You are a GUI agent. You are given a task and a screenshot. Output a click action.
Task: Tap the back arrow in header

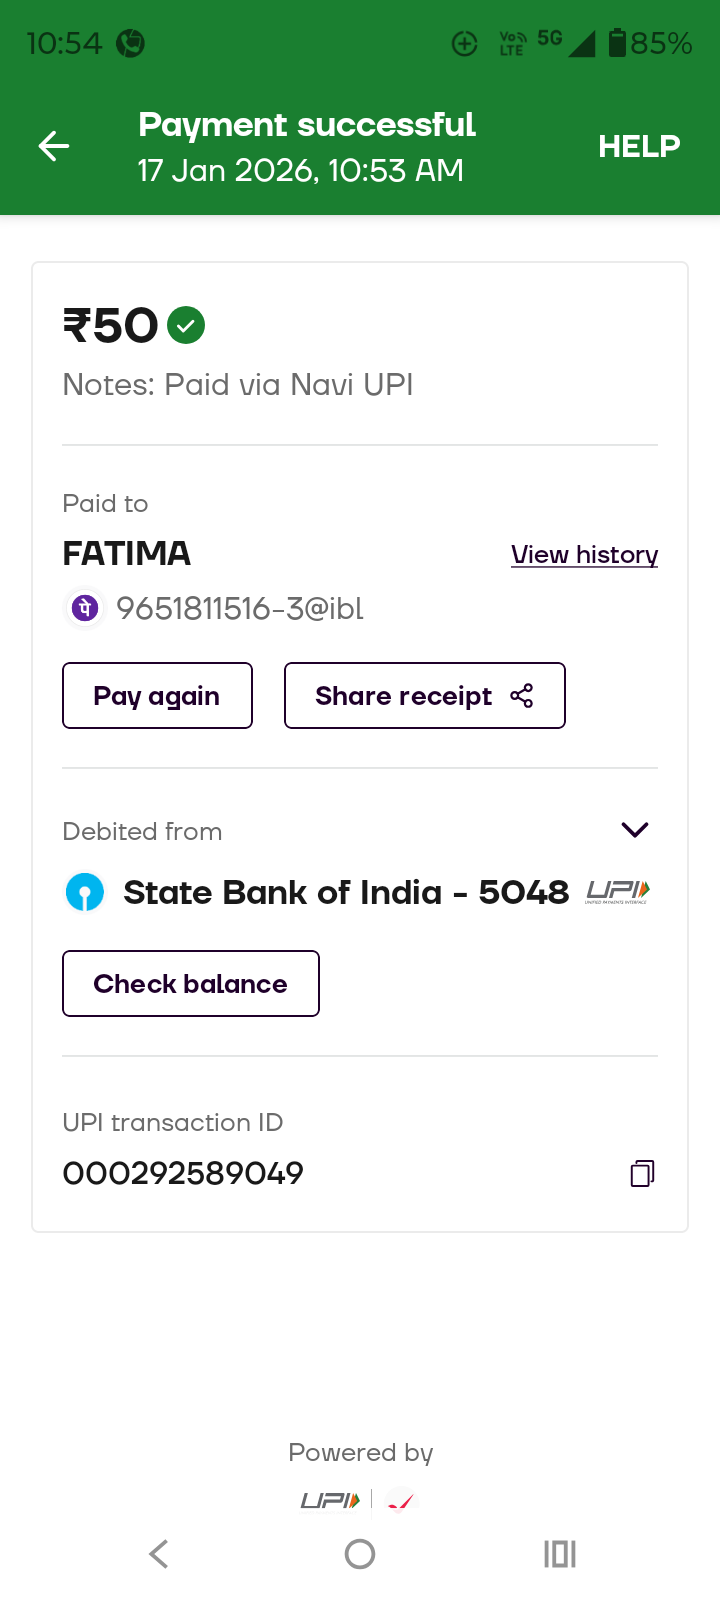(54, 147)
